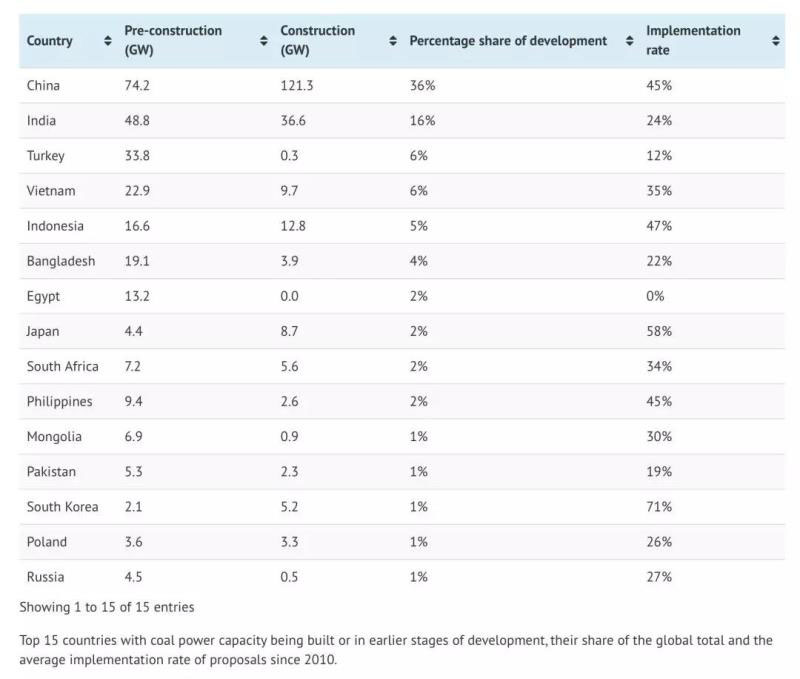Click the Country column header label
800x679 pixels.
click(50, 41)
